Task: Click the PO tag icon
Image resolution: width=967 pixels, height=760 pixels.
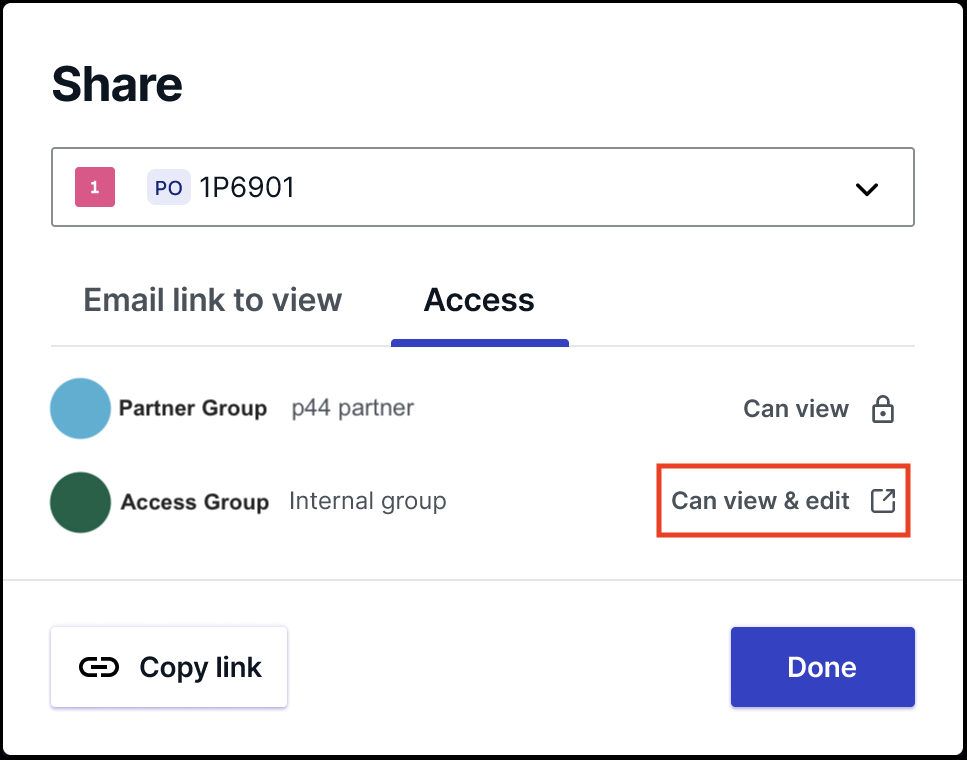Action: tap(168, 187)
